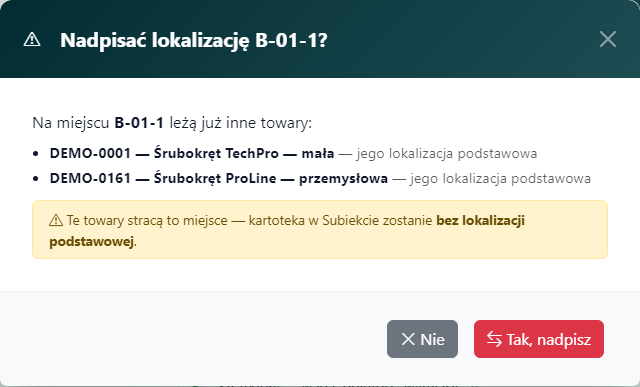Close the dialog with the header X
Viewport: 640px width, 387px height.
(x=608, y=39)
